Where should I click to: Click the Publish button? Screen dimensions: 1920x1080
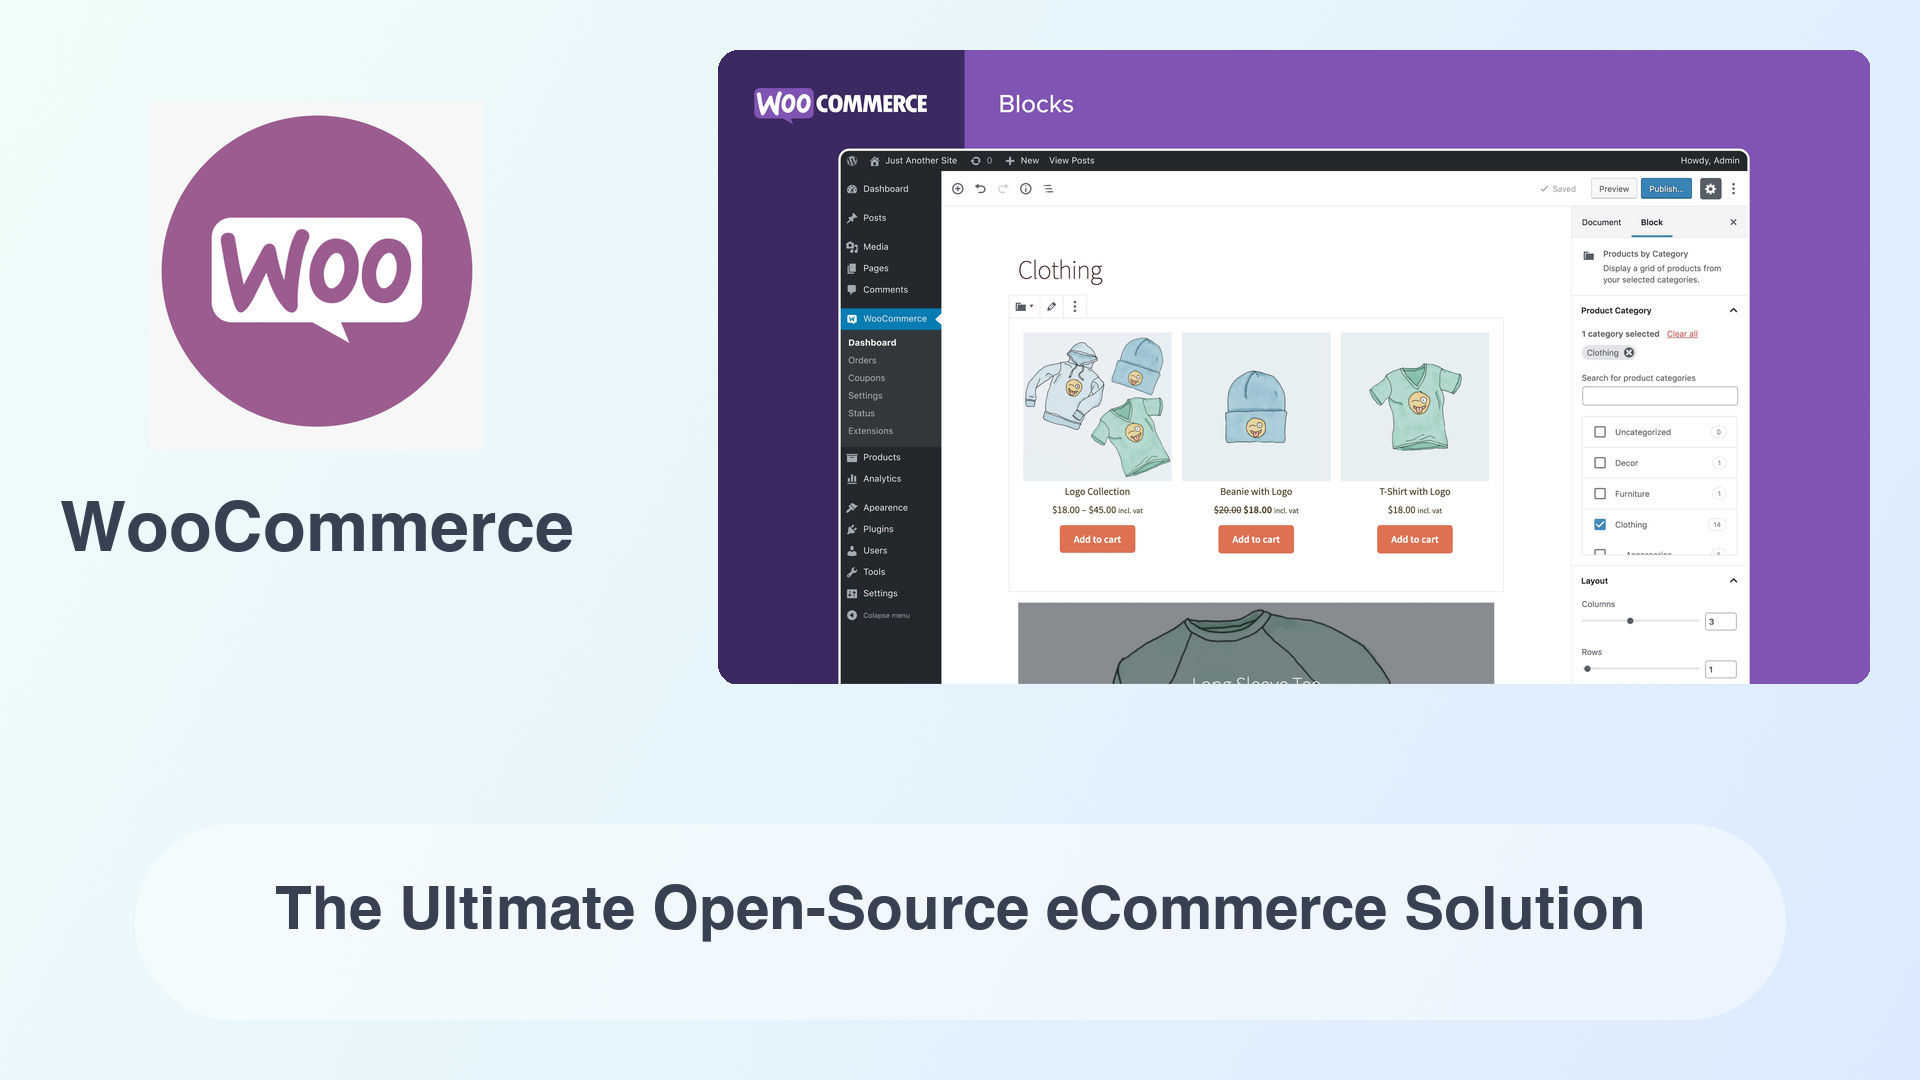pos(1664,189)
